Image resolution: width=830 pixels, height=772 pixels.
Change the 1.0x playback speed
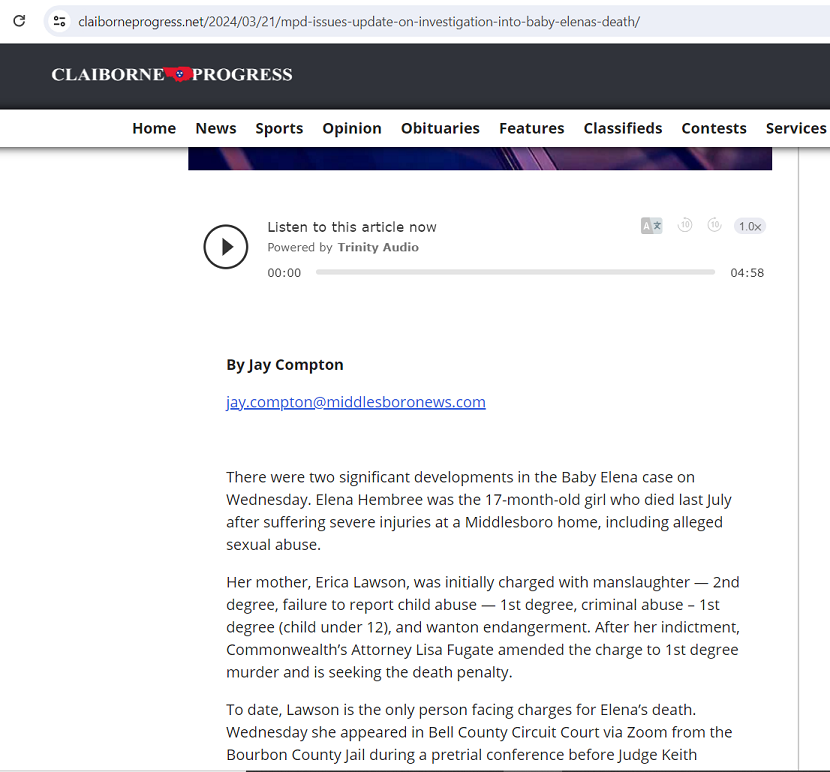point(749,226)
